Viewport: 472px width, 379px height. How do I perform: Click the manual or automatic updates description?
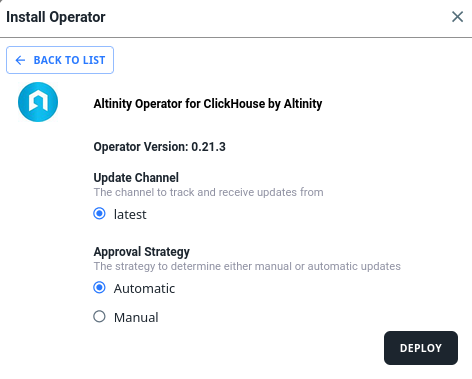click(247, 266)
